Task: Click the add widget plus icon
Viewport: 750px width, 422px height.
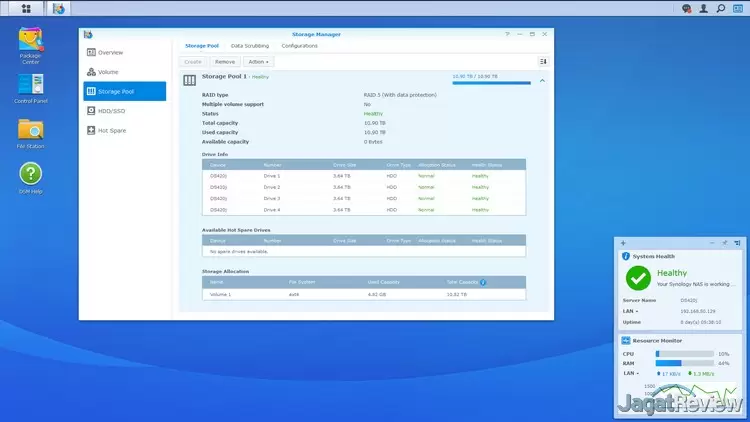Action: [623, 243]
